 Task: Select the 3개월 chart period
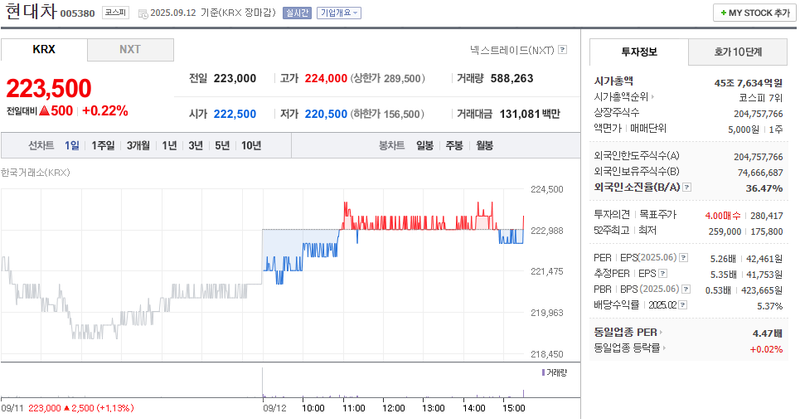(138, 145)
